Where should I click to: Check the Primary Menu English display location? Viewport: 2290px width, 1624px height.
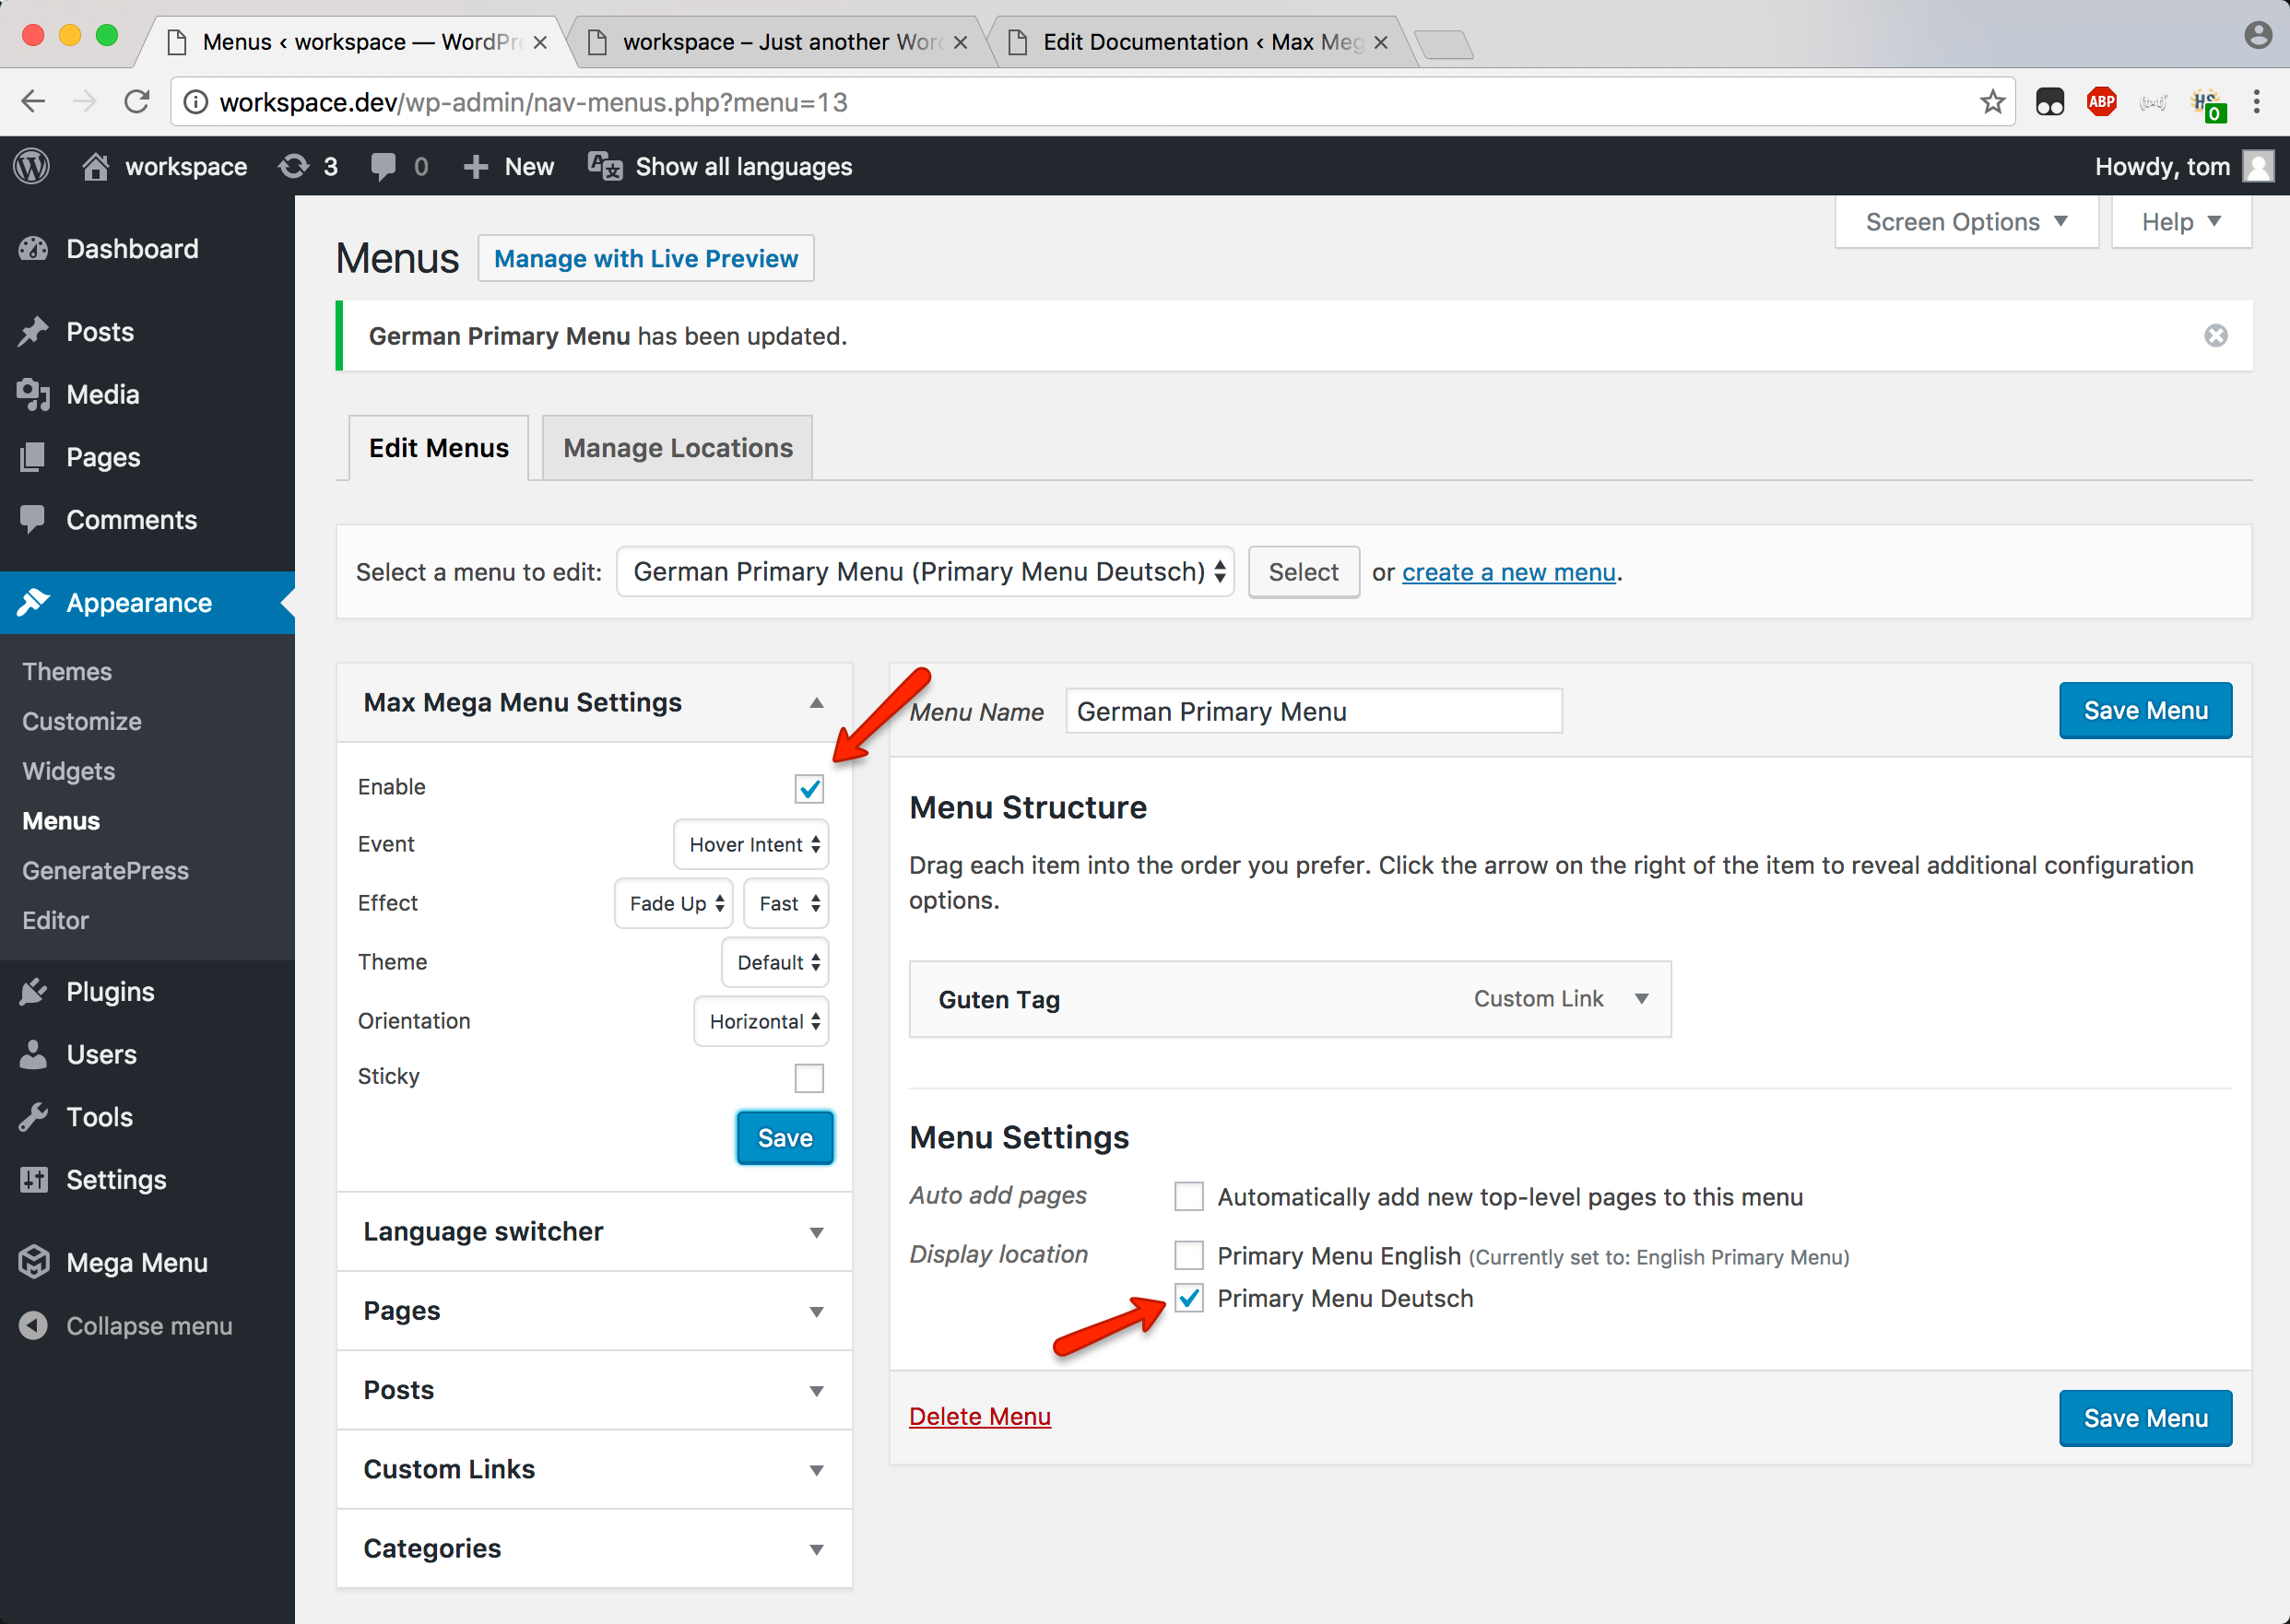pyautogui.click(x=1188, y=1255)
